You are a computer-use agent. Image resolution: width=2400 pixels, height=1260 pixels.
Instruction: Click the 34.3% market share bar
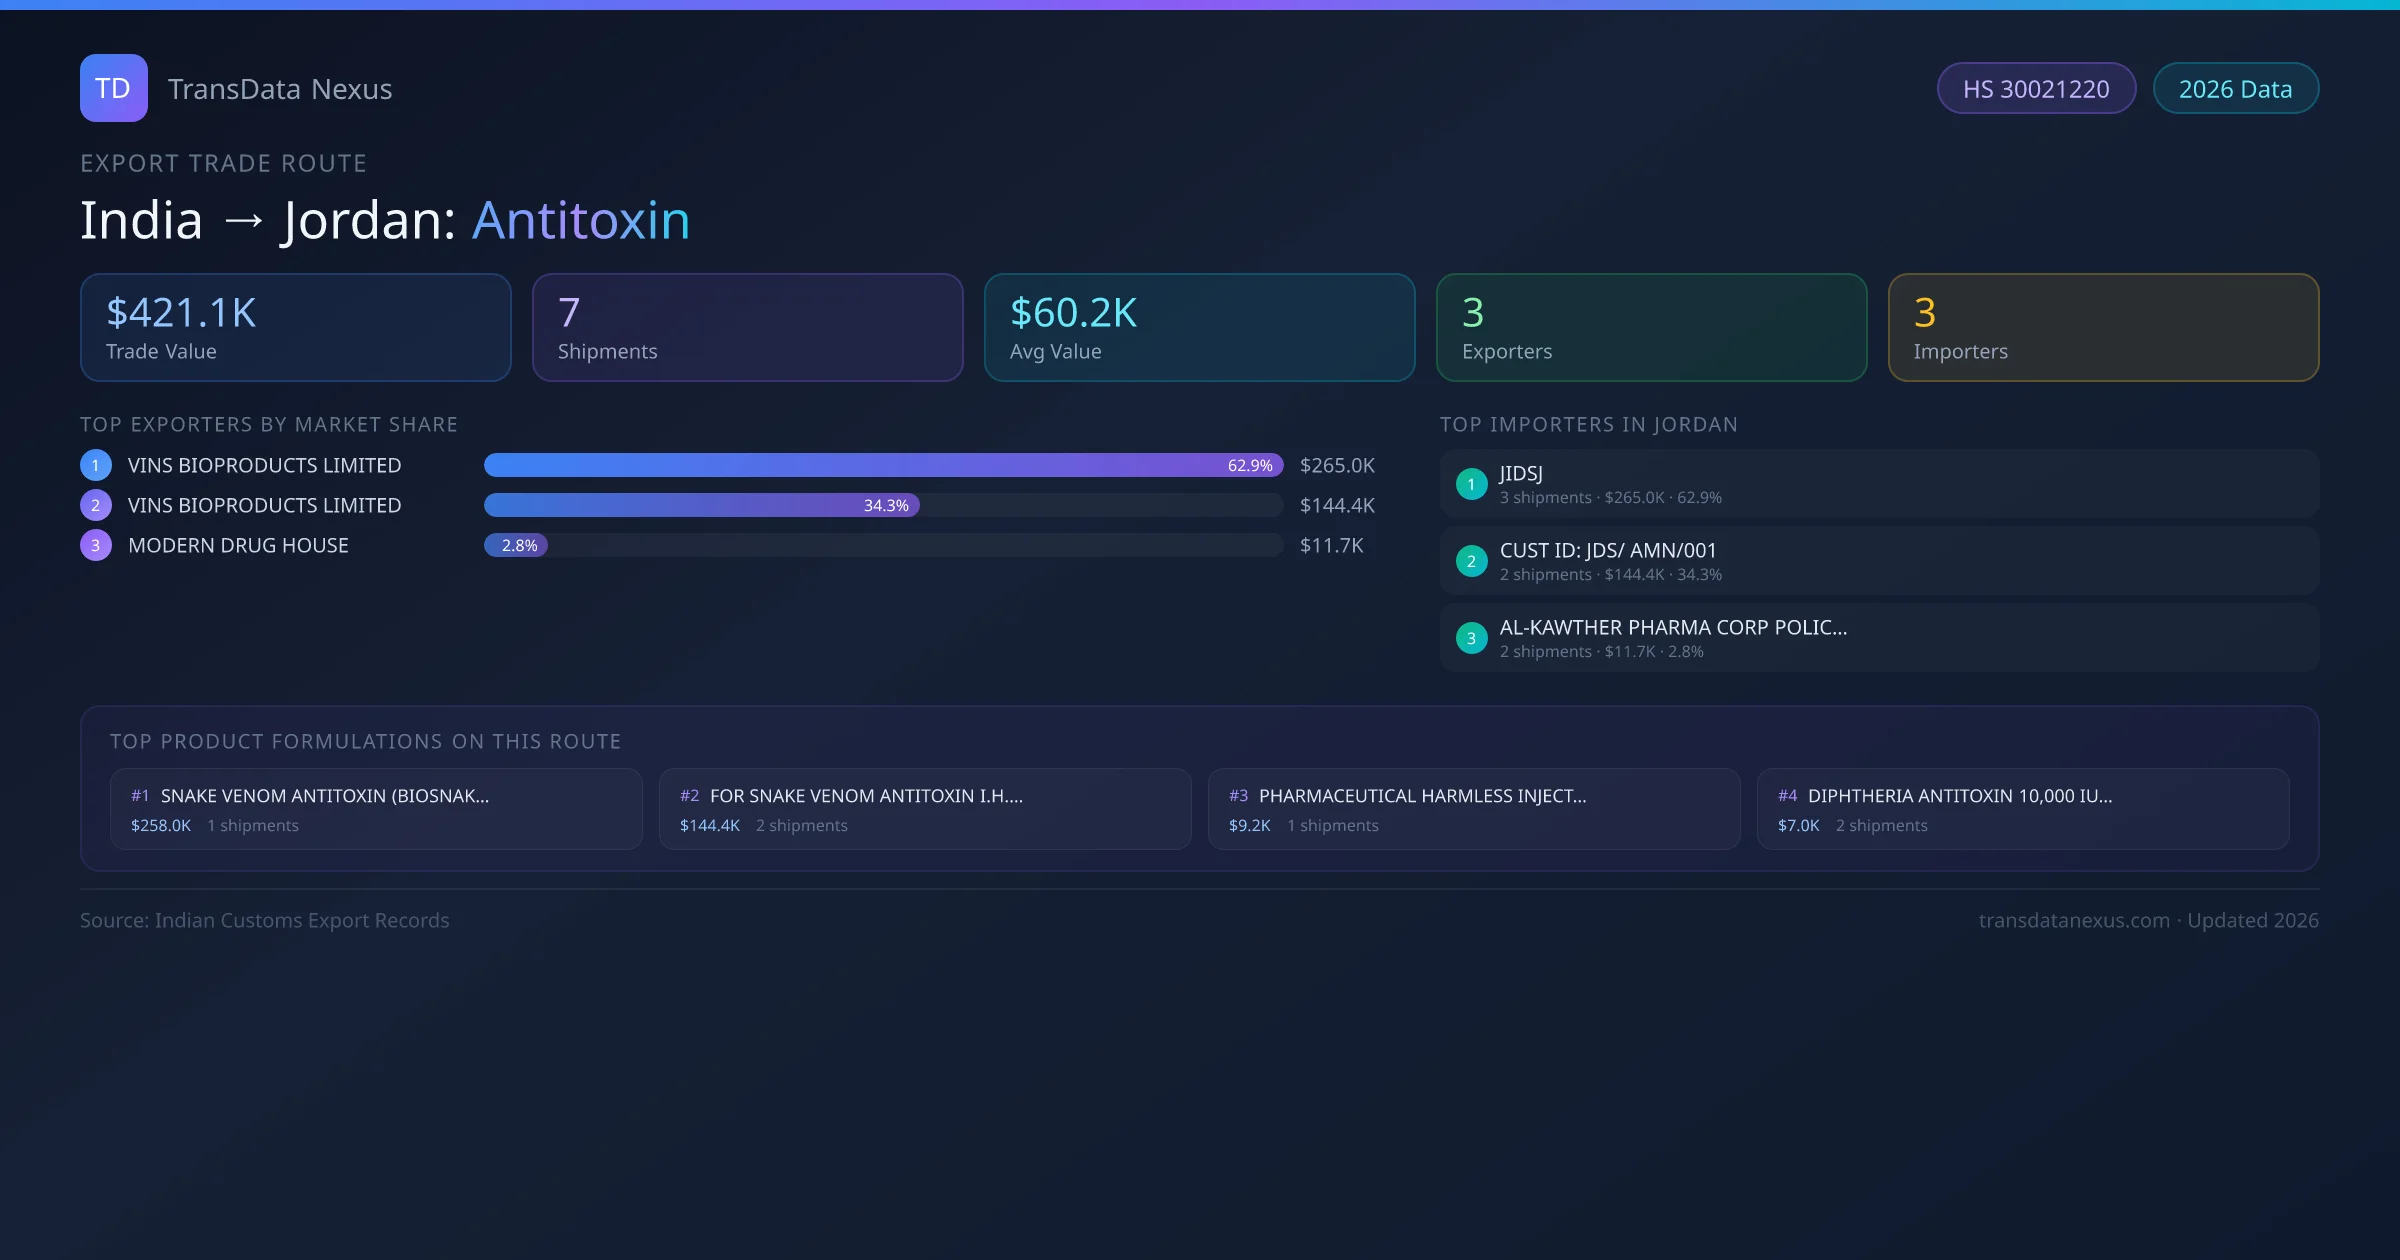pos(701,505)
